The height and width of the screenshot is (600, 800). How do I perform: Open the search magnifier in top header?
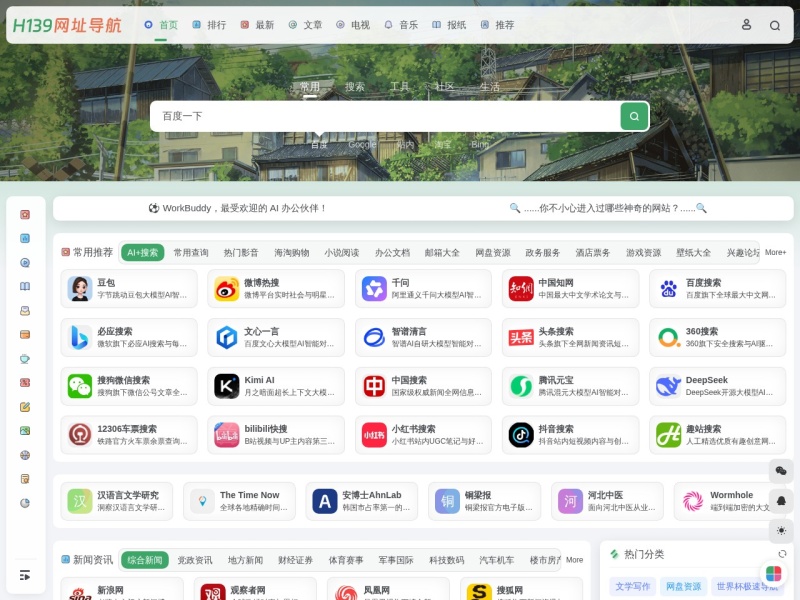pyautogui.click(x=774, y=25)
